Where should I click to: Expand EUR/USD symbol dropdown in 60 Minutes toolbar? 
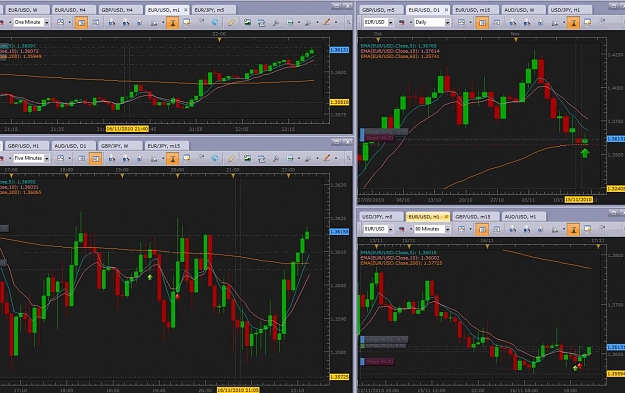tap(390, 229)
